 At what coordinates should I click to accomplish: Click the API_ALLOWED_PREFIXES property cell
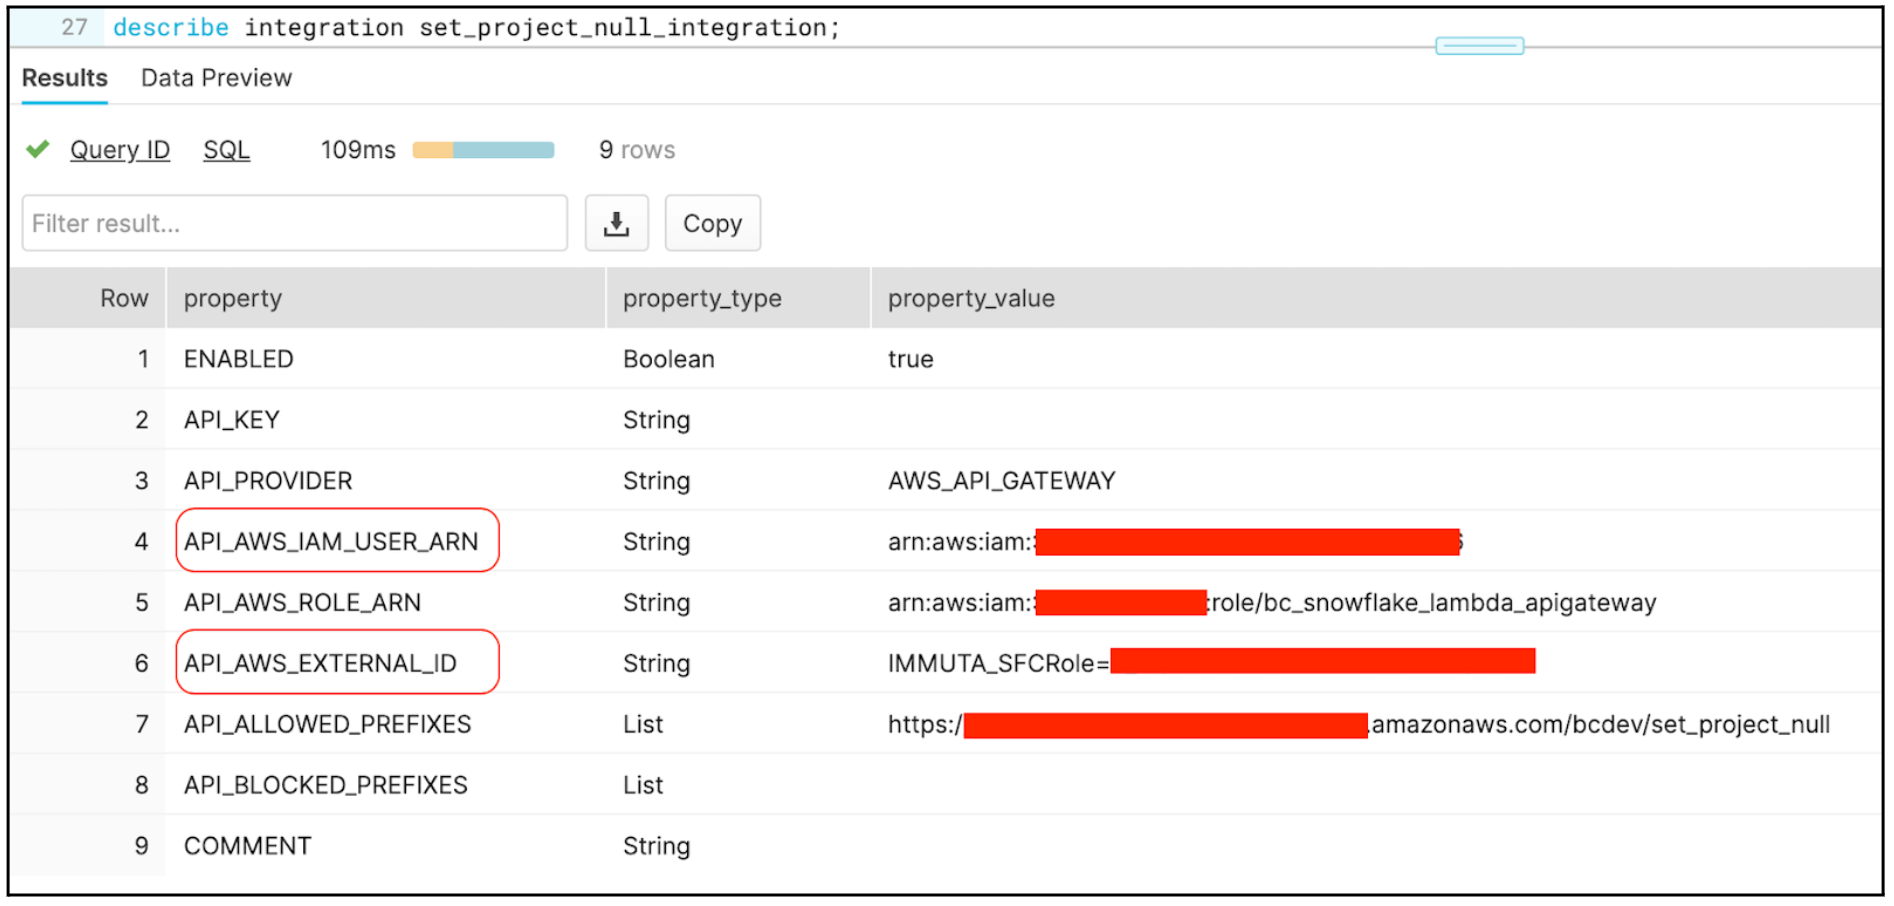point(327,724)
